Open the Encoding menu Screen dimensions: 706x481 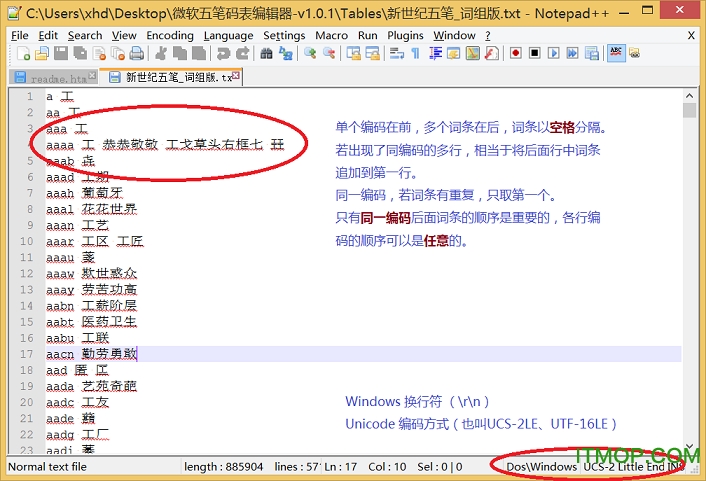[x=170, y=35]
